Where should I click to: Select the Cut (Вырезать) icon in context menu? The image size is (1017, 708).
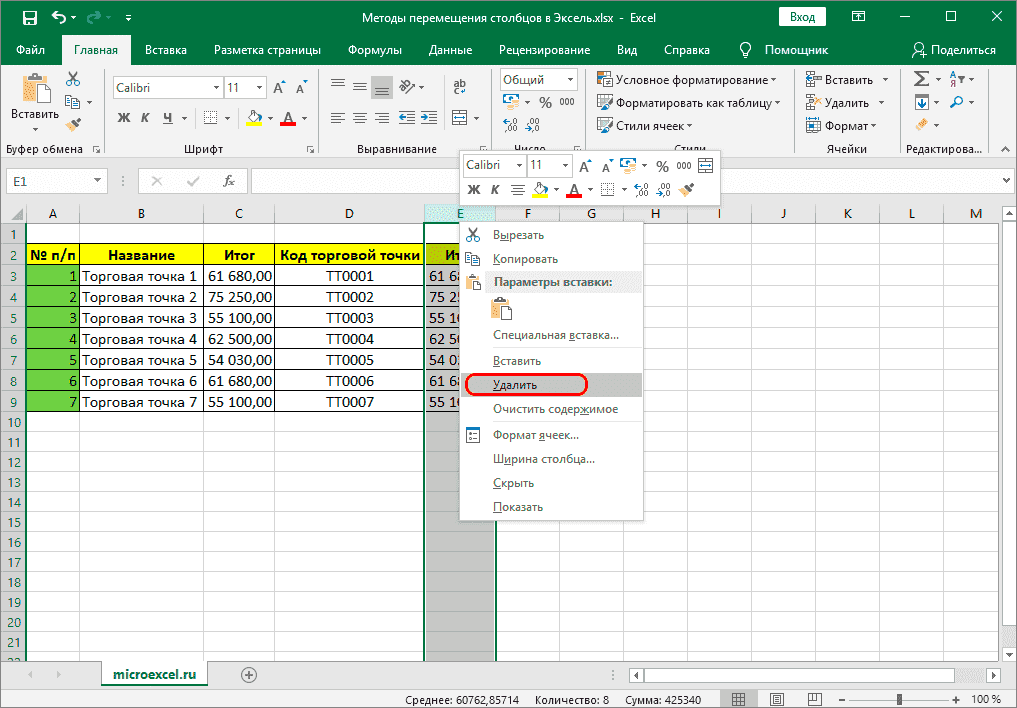(473, 234)
